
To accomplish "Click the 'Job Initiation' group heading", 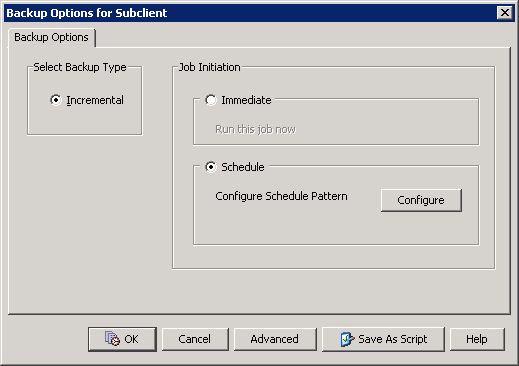I will point(210,67).
